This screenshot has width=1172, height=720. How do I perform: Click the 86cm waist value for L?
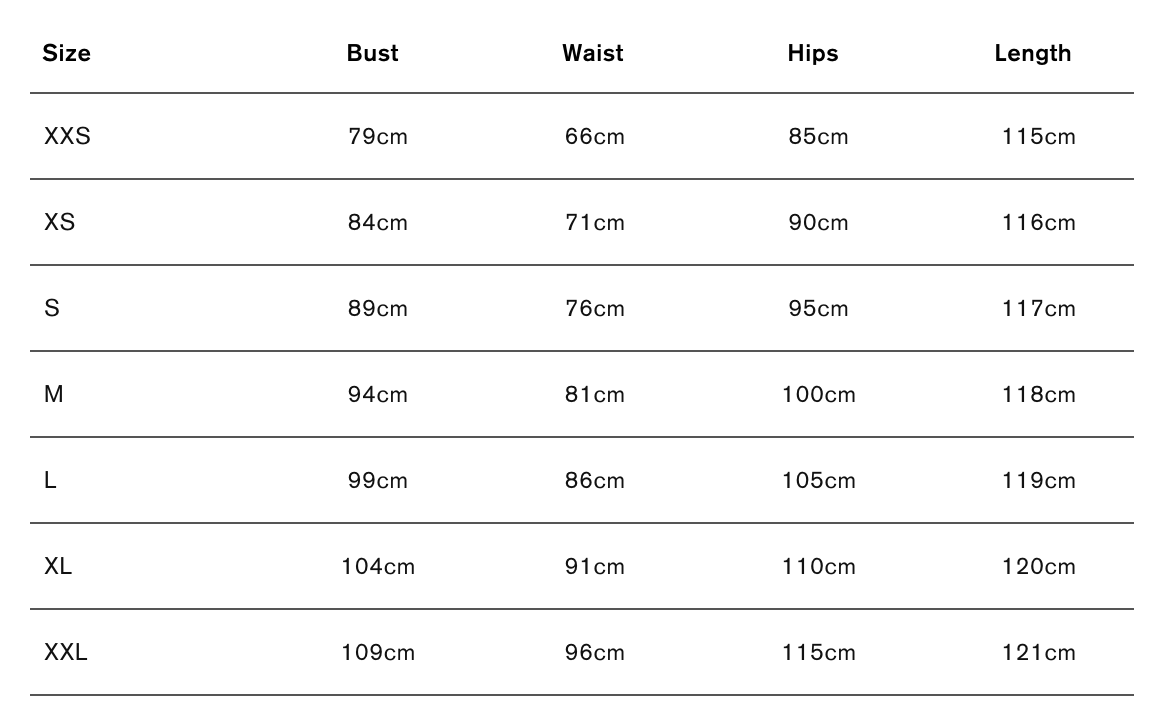[594, 481]
